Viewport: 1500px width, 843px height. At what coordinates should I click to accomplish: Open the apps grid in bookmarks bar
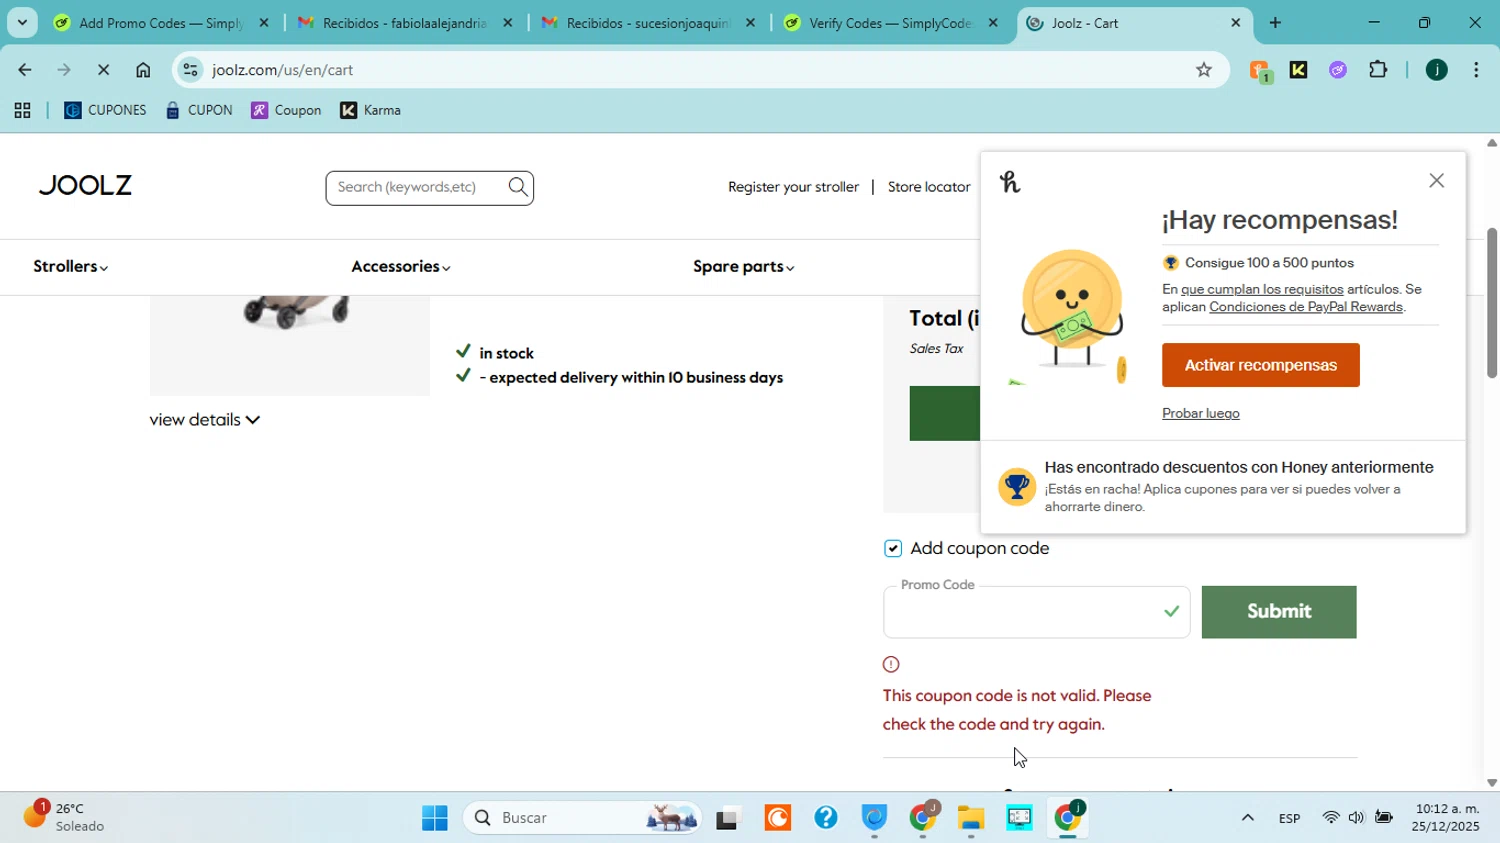[x=22, y=111]
